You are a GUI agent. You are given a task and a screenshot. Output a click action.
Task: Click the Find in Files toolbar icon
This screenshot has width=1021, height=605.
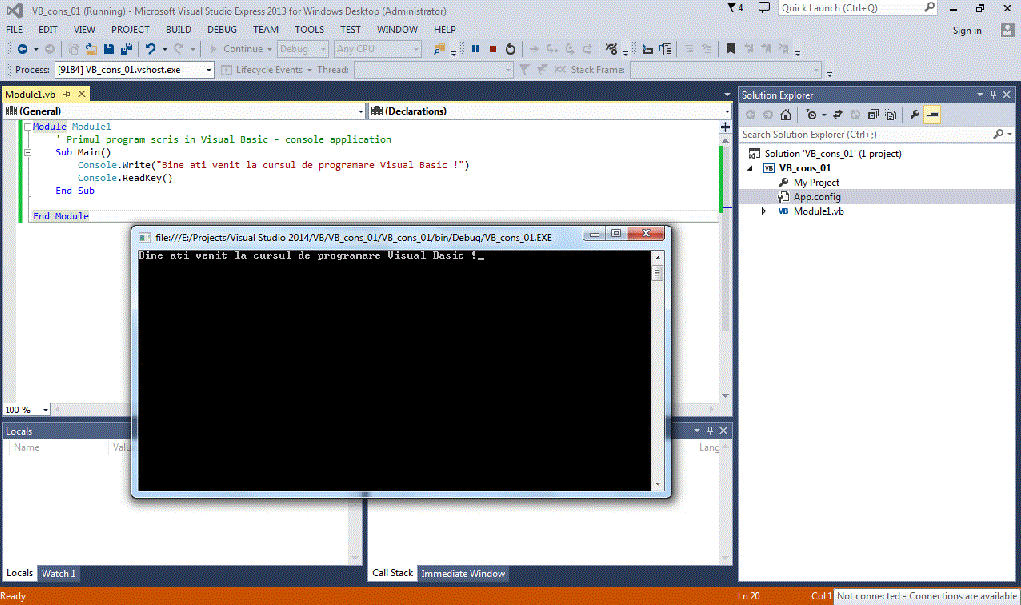point(440,49)
